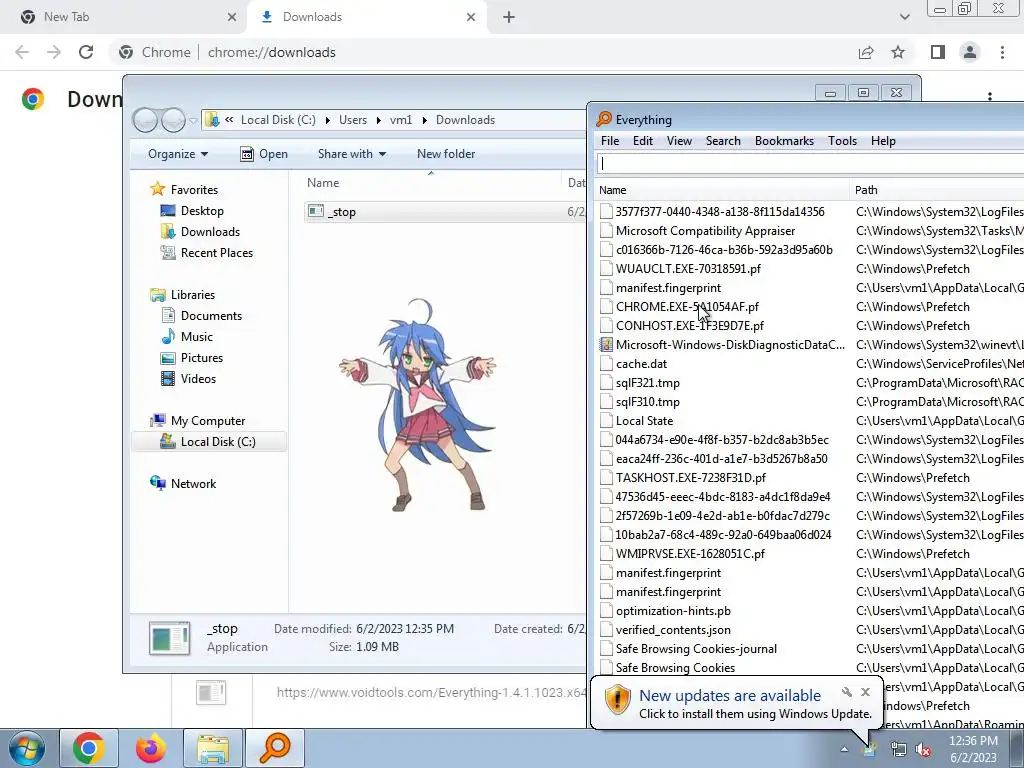Open the Organize dropdown menu
Image resolution: width=1024 pixels, height=768 pixels.
coord(178,154)
